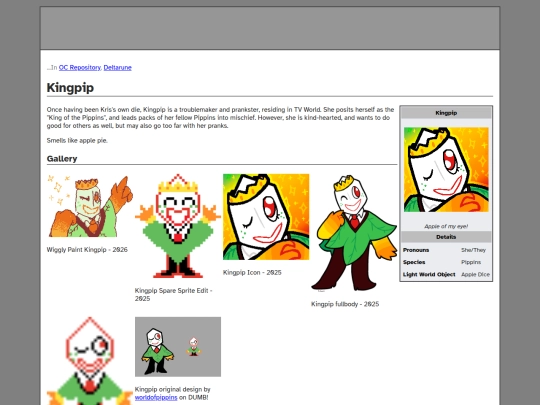This screenshot has width=540, height=405.
Task: Click the 'Once having been Kris's own die' paragraph
Action: click(x=220, y=118)
